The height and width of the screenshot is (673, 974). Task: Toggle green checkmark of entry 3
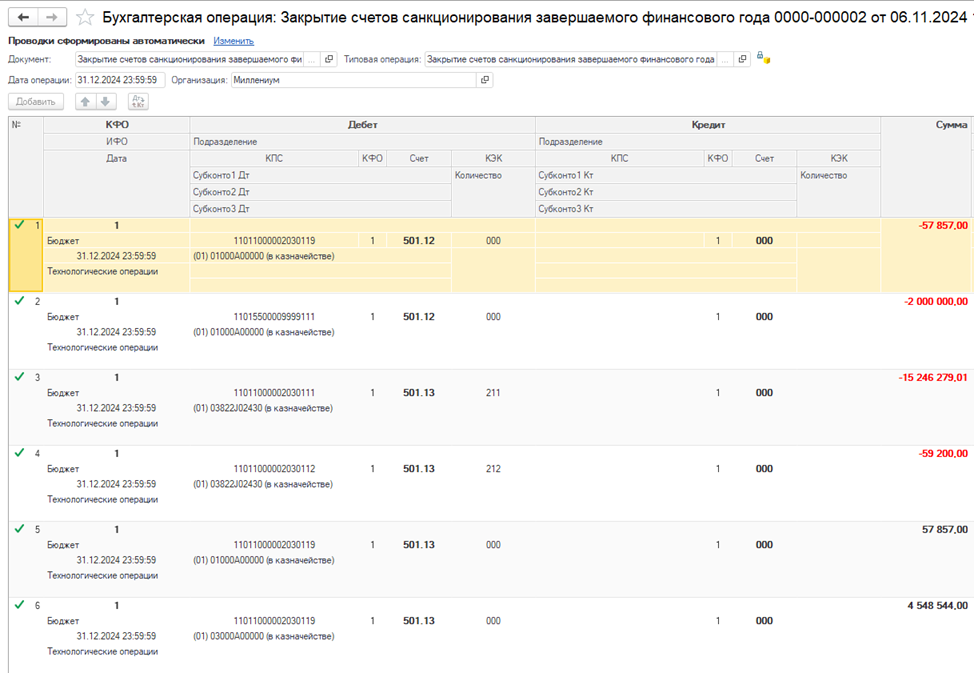[x=19, y=377]
